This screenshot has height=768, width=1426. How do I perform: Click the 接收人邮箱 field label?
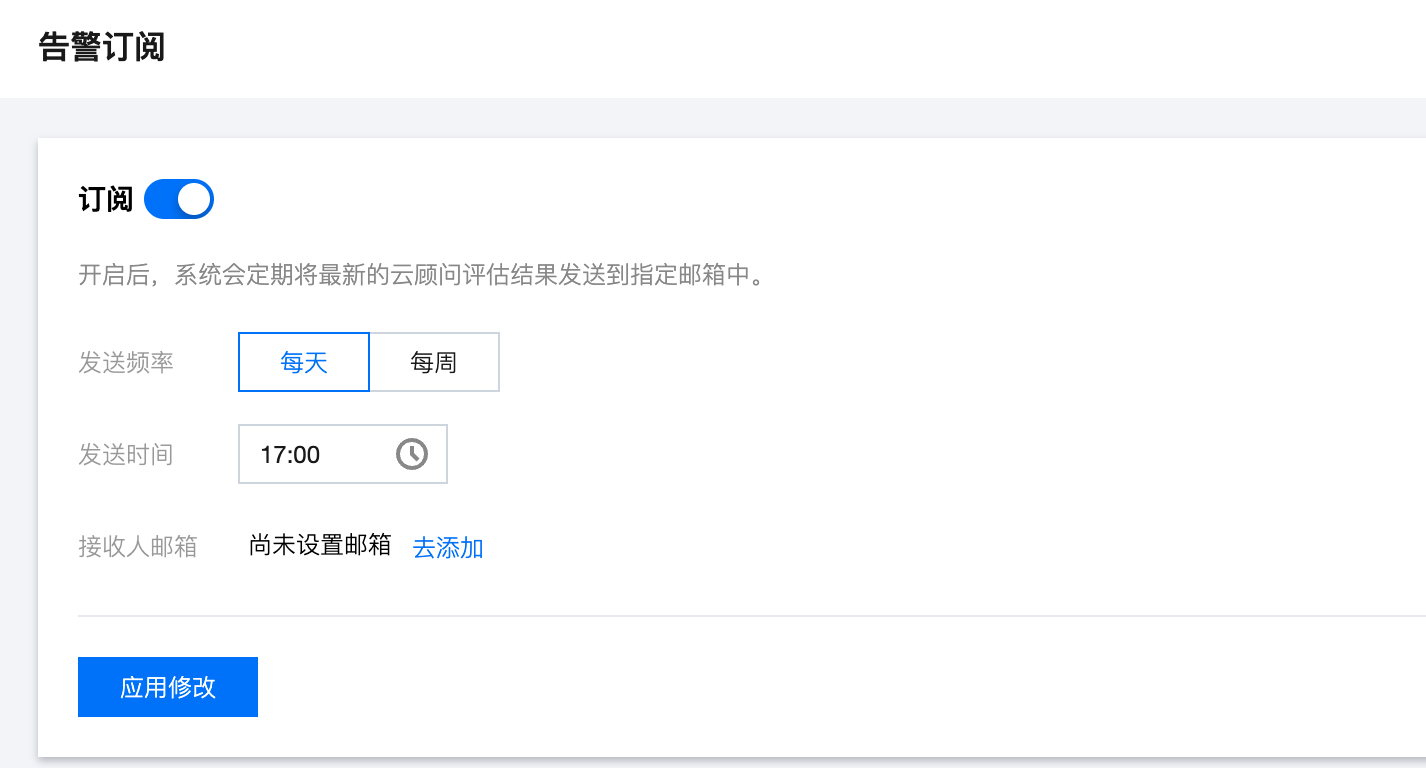(138, 547)
